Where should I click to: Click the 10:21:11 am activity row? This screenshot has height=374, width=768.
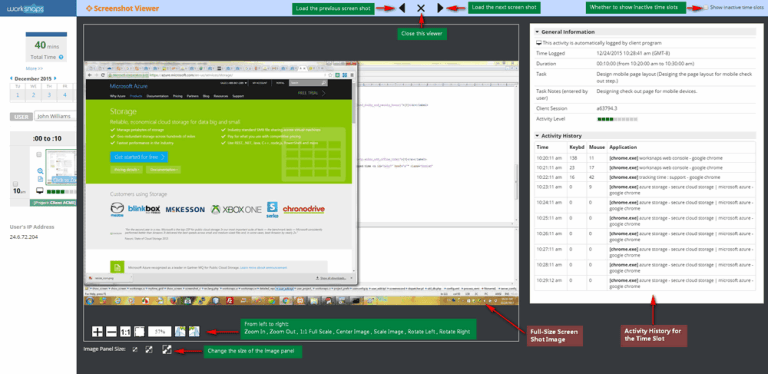(x=645, y=167)
